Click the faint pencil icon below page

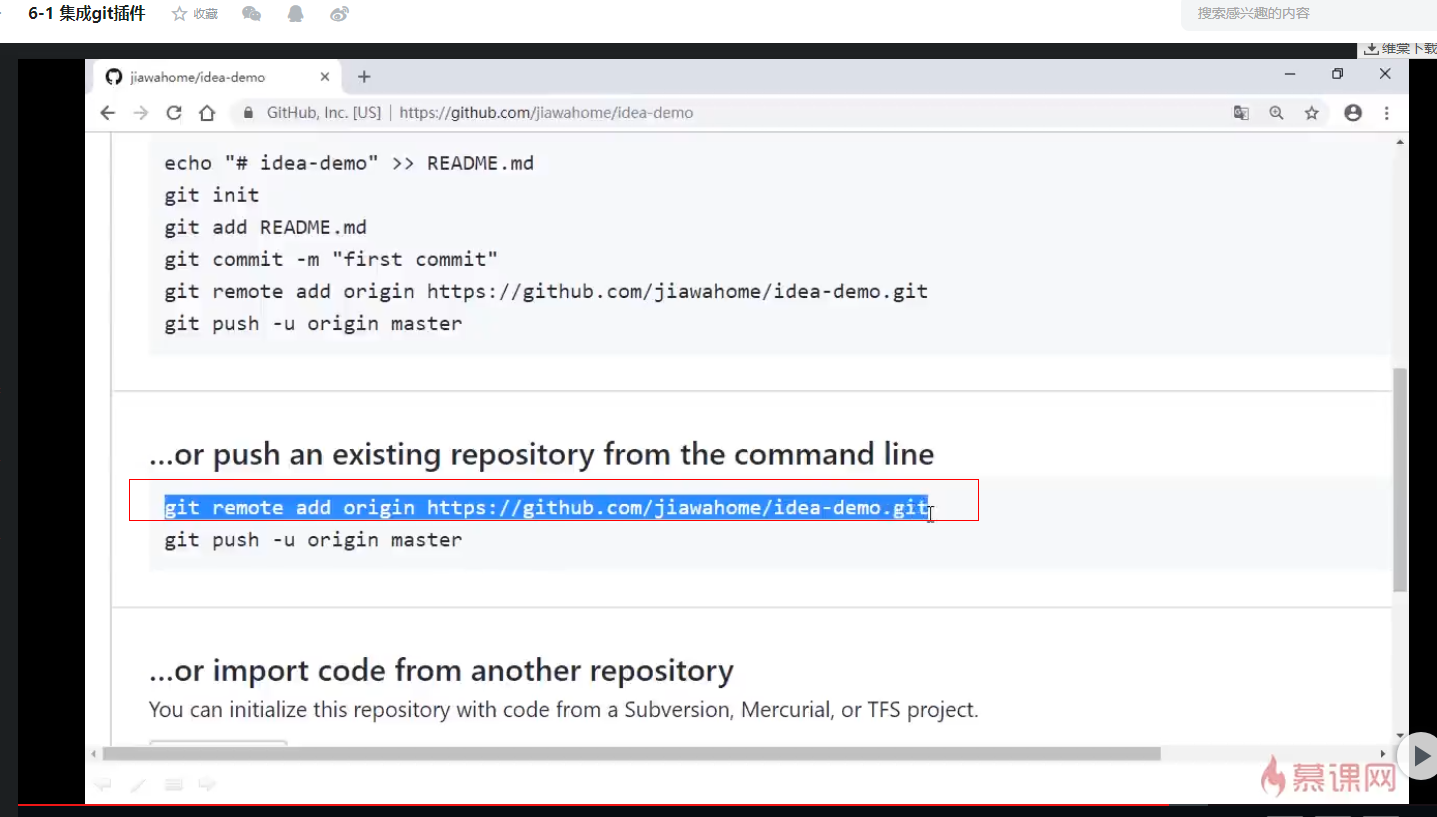(138, 785)
